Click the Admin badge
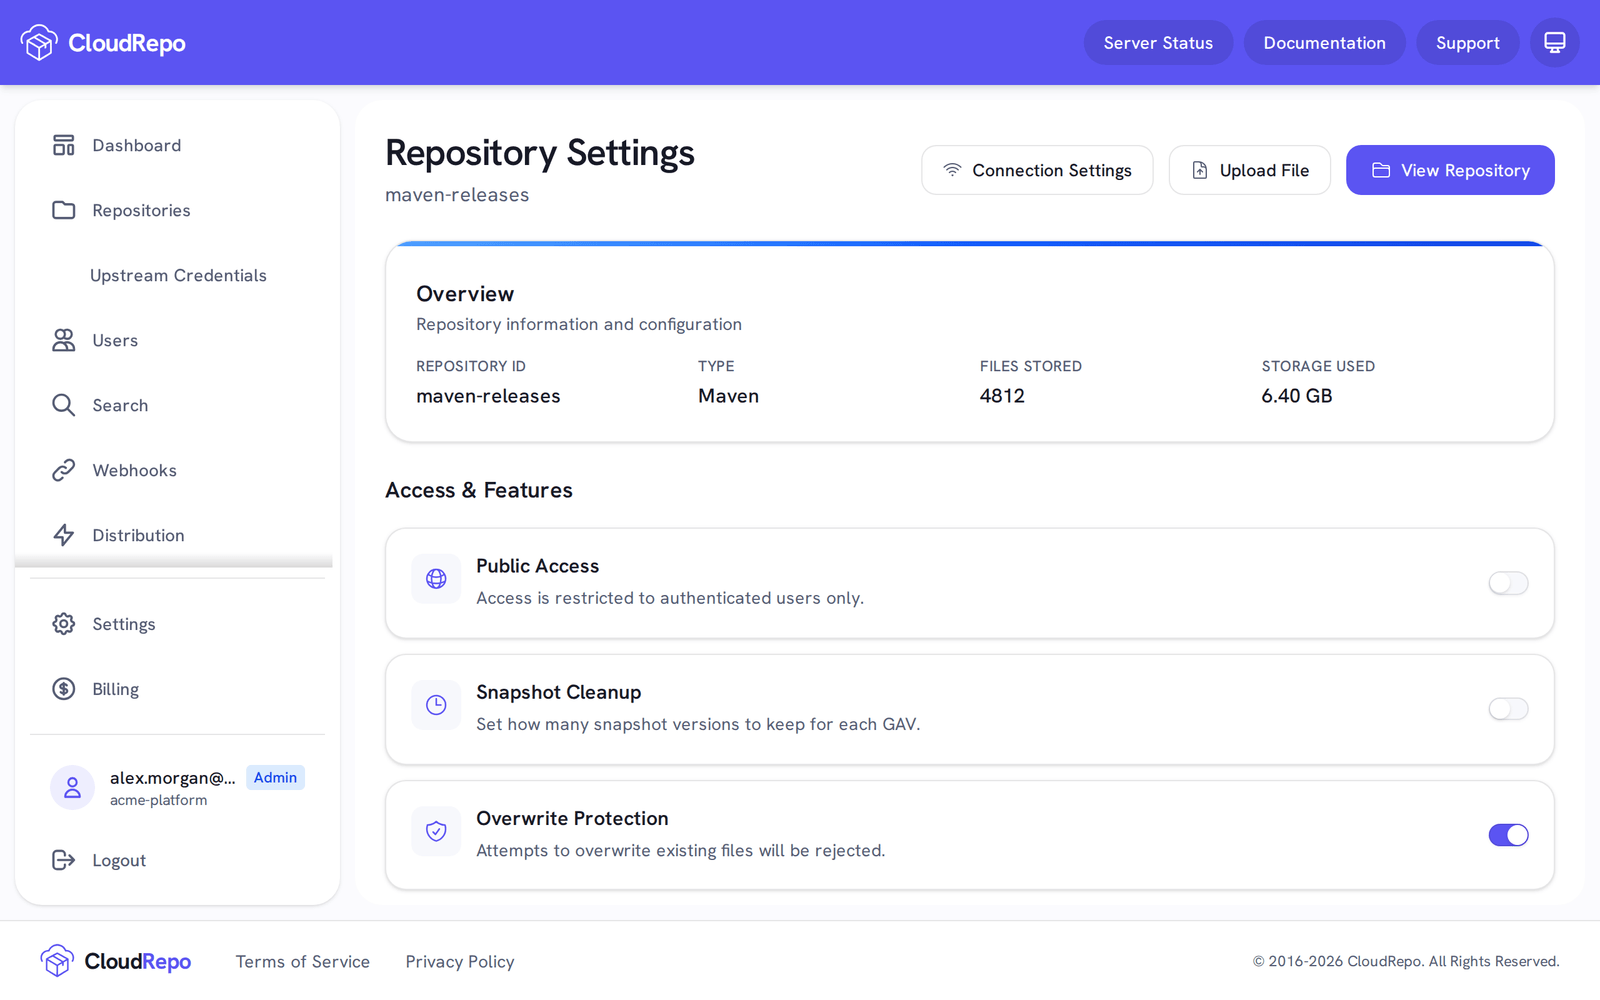This screenshot has width=1600, height=1000. pos(275,778)
